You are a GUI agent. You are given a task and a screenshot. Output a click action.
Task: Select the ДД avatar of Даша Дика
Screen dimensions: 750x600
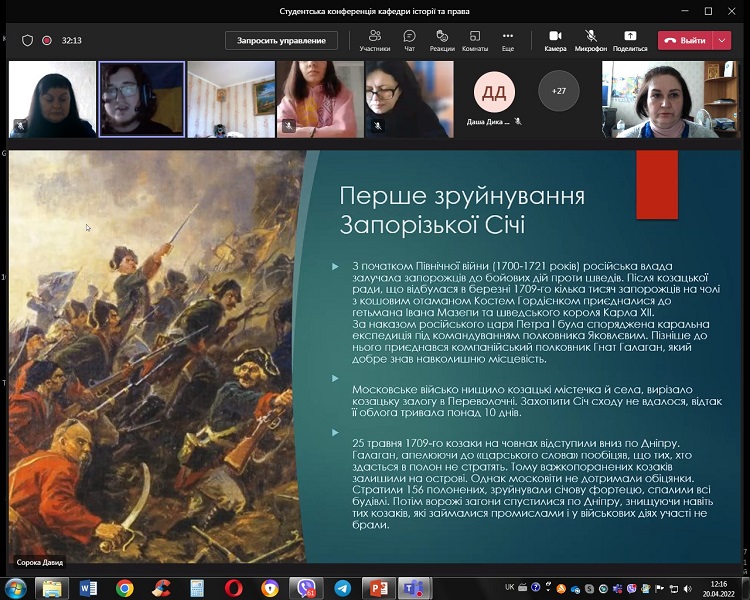pyautogui.click(x=494, y=92)
